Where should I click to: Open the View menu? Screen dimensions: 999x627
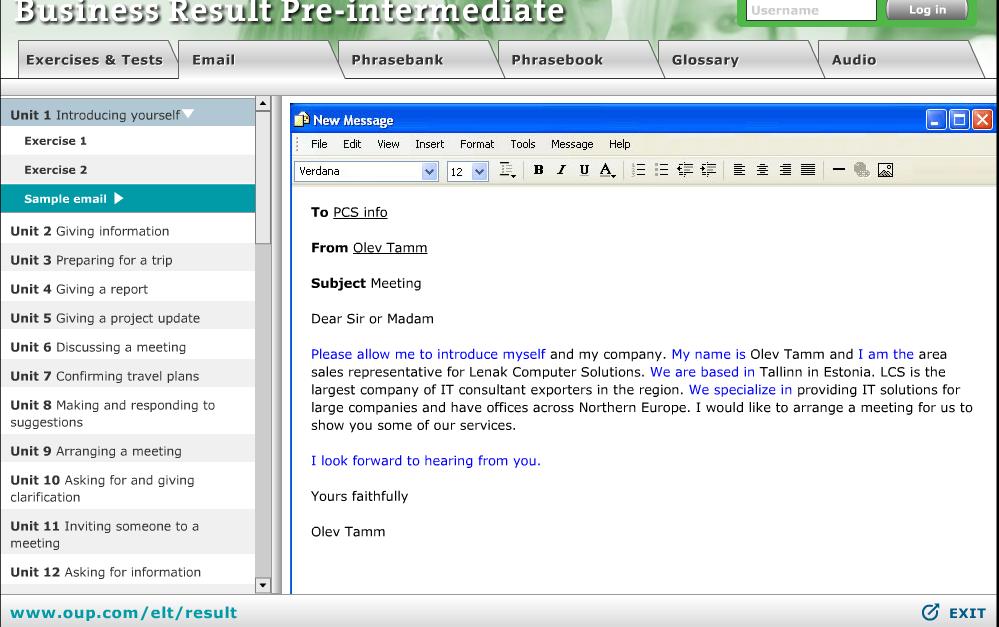click(388, 144)
